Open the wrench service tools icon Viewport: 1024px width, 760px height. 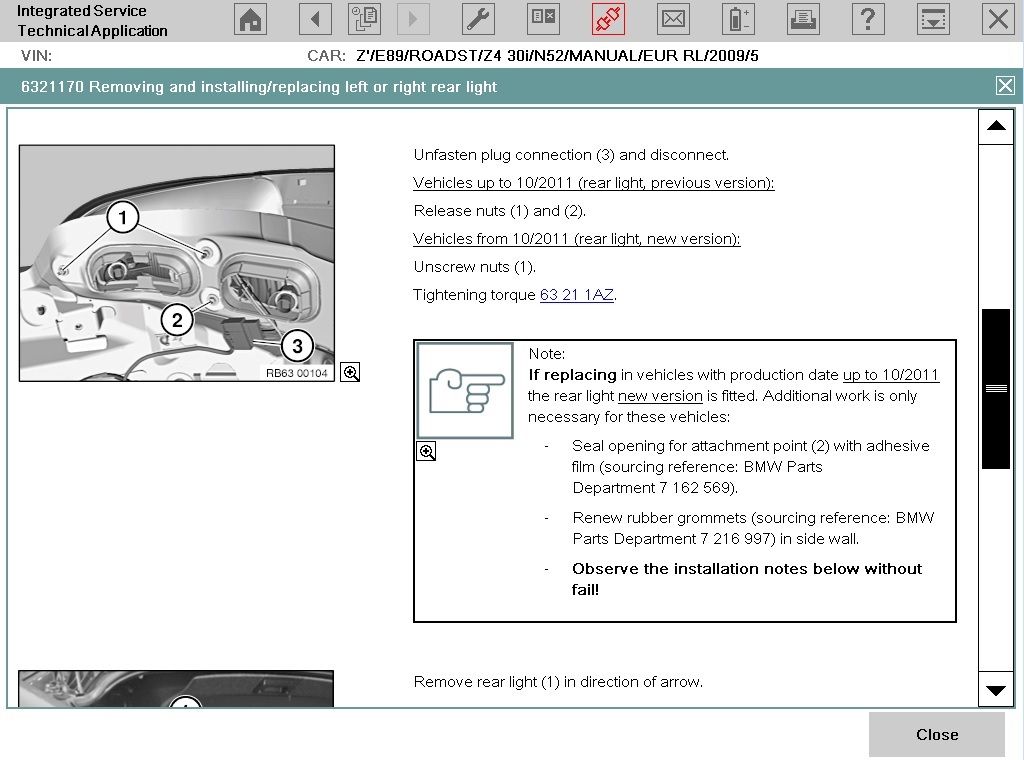[x=479, y=19]
